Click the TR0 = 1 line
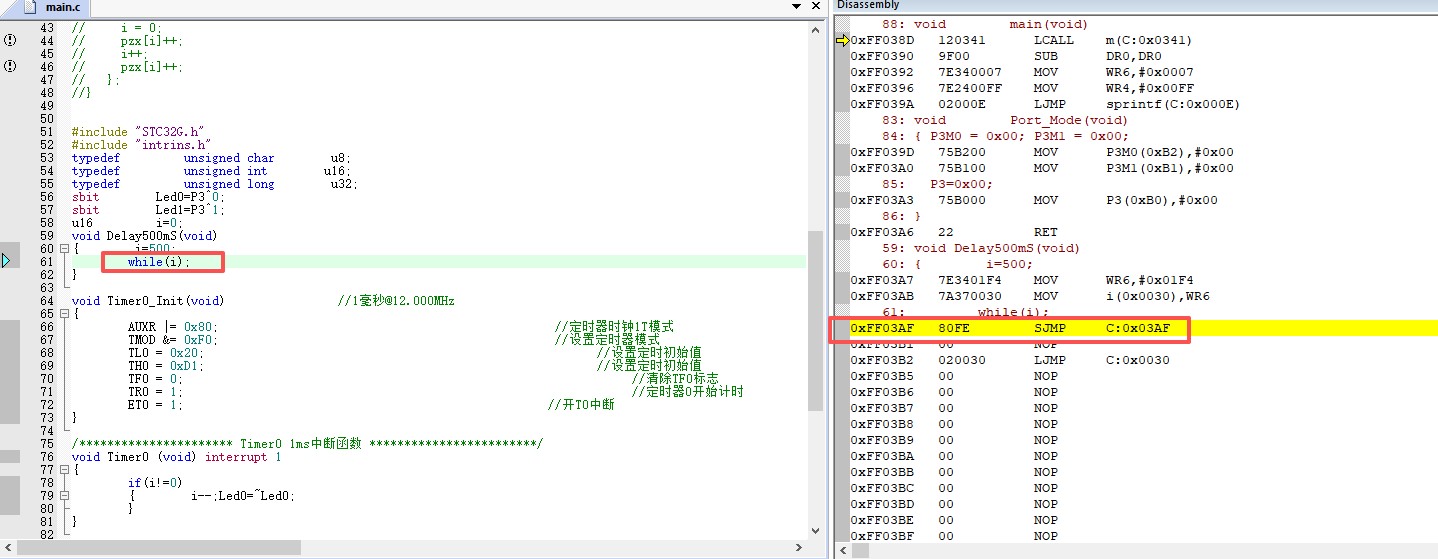The width and height of the screenshot is (1438, 559). [x=155, y=391]
